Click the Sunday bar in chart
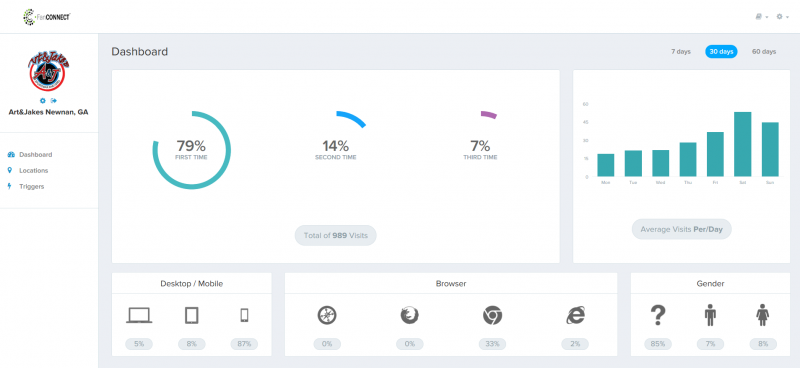The width and height of the screenshot is (800, 368). [x=770, y=150]
